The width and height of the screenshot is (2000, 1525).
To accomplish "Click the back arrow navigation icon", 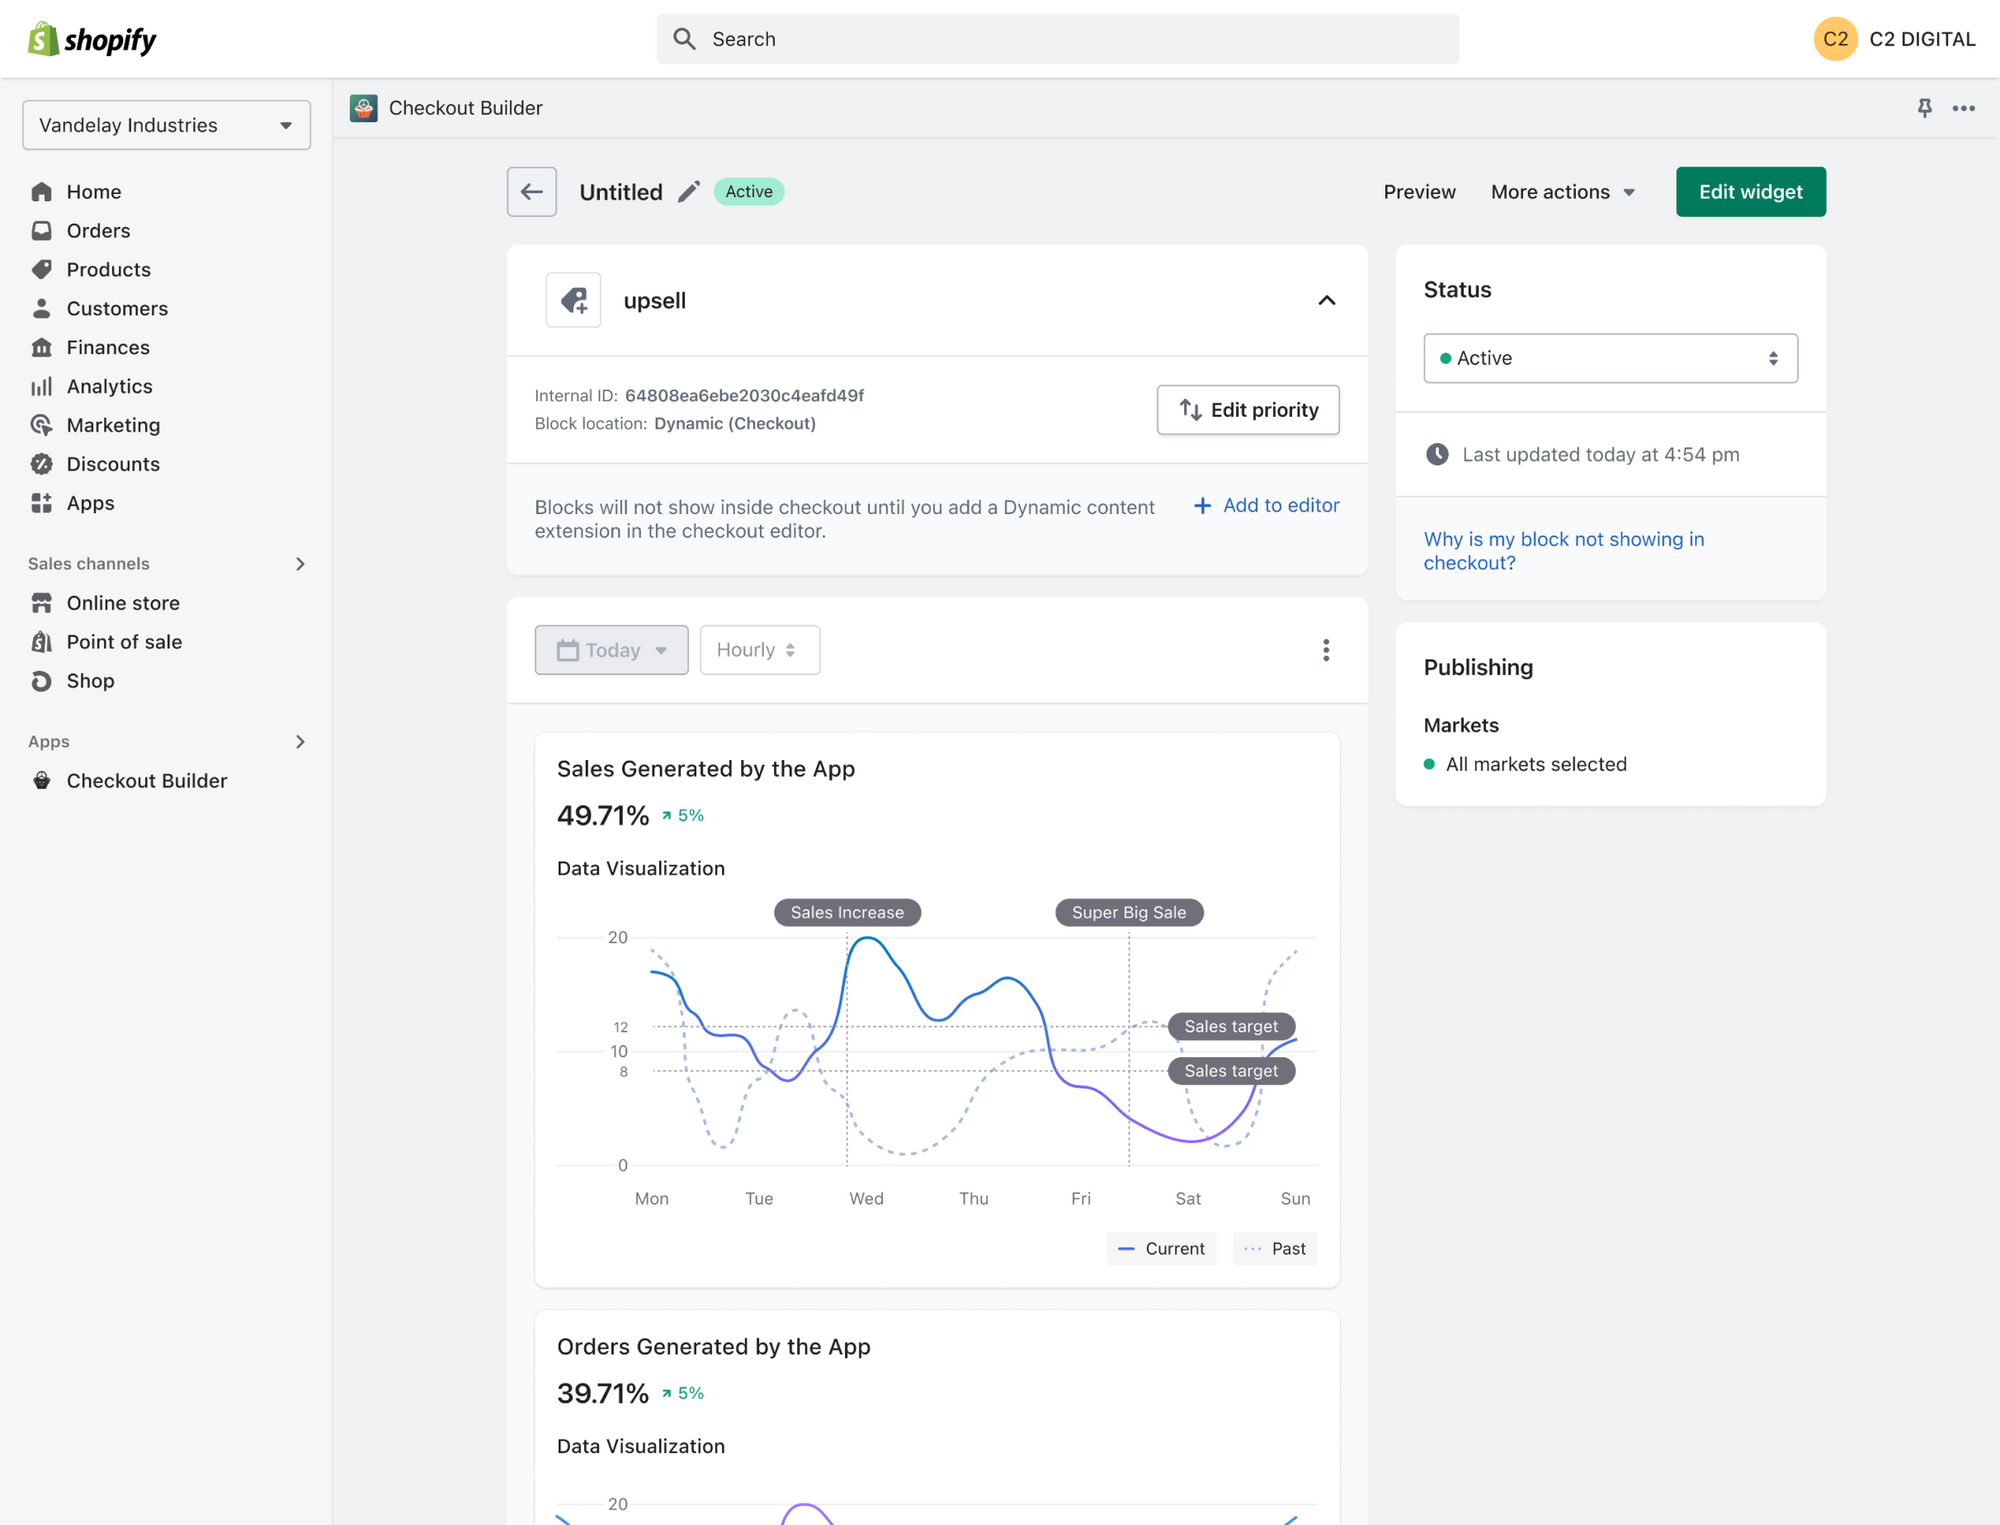I will point(535,191).
